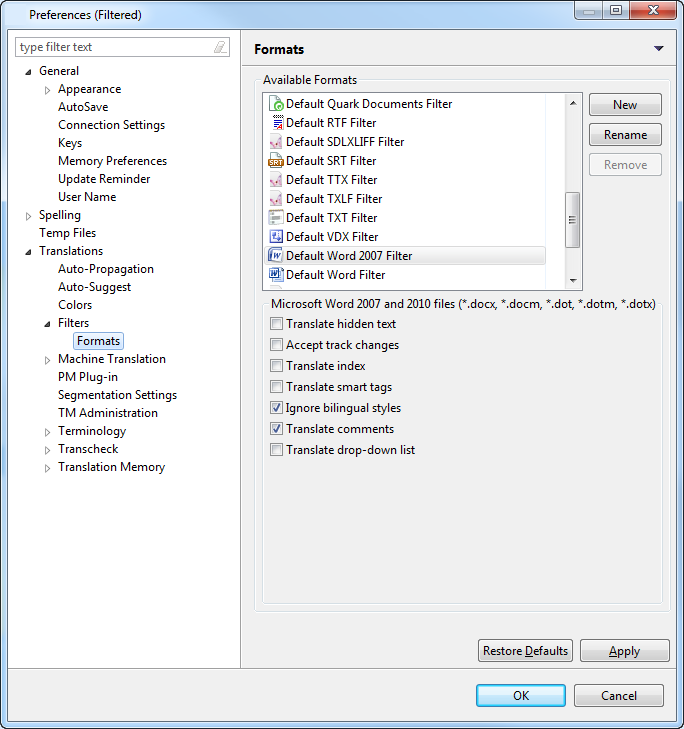The width and height of the screenshot is (684, 729).
Task: Click the Default TTX Filter icon
Action: pyautogui.click(x=276, y=180)
